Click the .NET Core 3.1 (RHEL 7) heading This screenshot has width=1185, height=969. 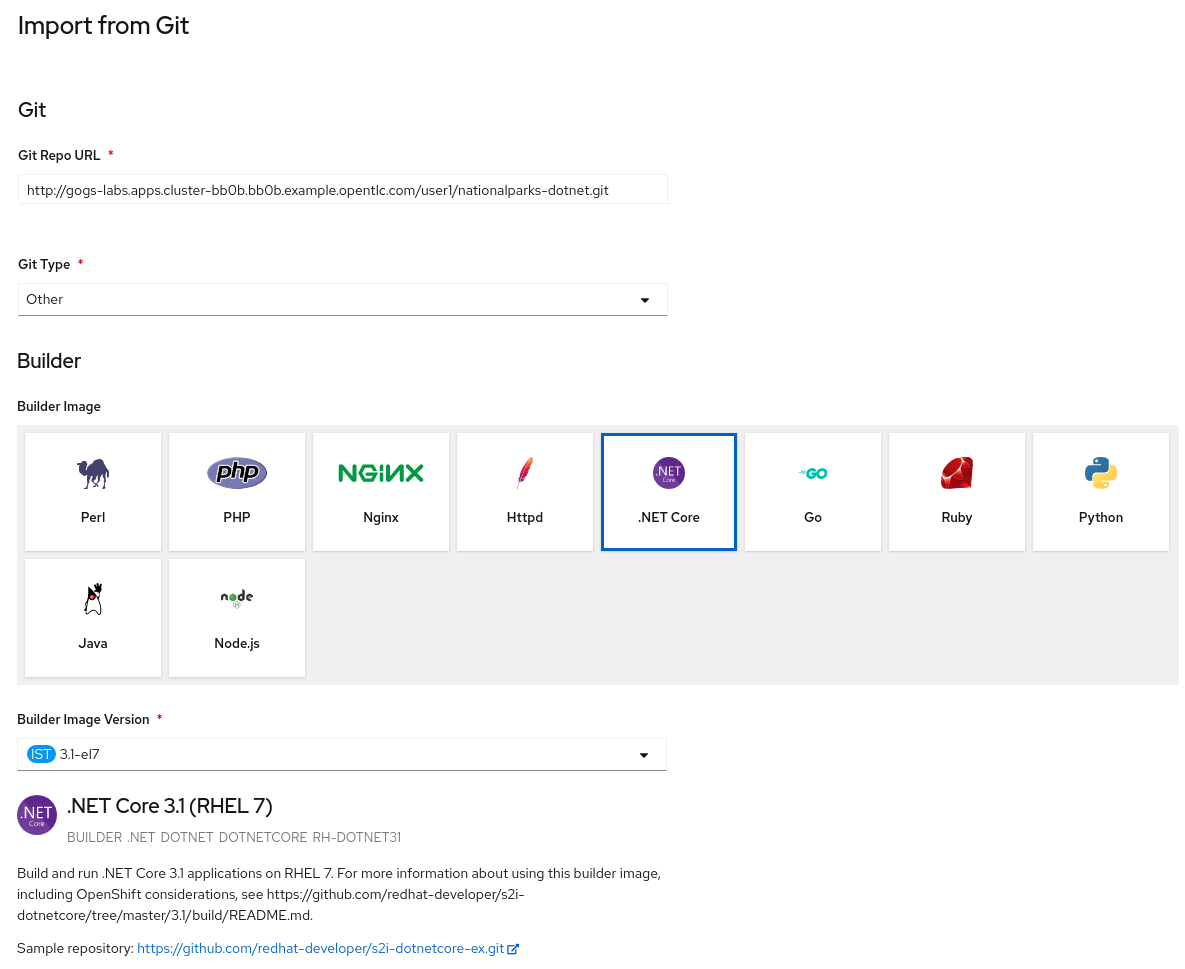170,806
